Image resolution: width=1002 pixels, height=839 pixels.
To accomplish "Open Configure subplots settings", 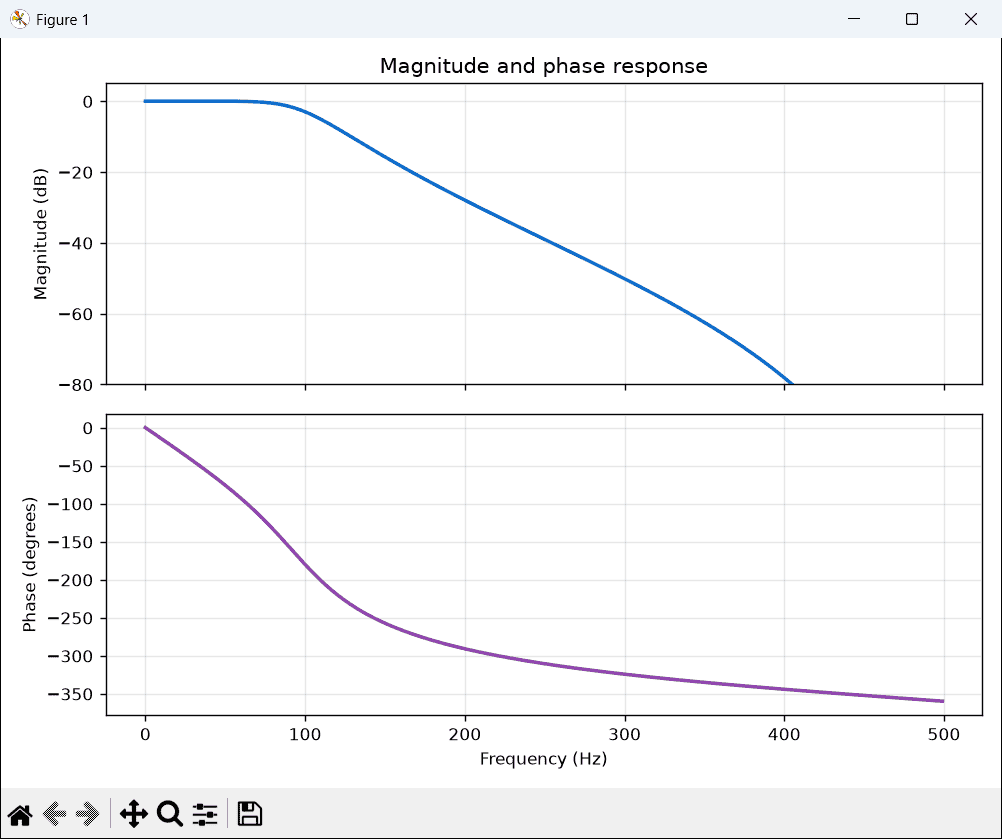I will click(205, 815).
